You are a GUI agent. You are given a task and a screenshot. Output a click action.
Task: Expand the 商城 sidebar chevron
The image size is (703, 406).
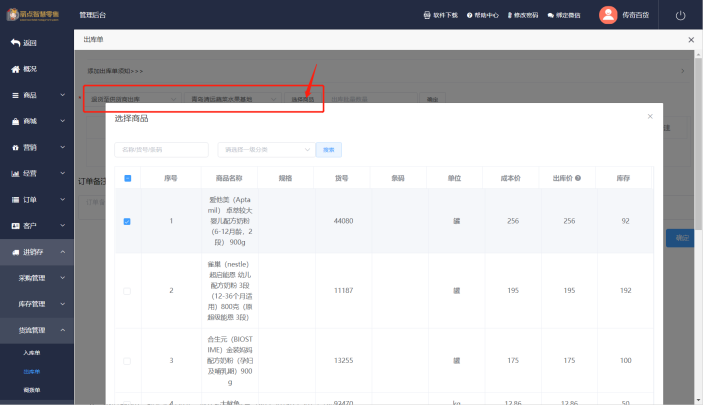pos(63,121)
